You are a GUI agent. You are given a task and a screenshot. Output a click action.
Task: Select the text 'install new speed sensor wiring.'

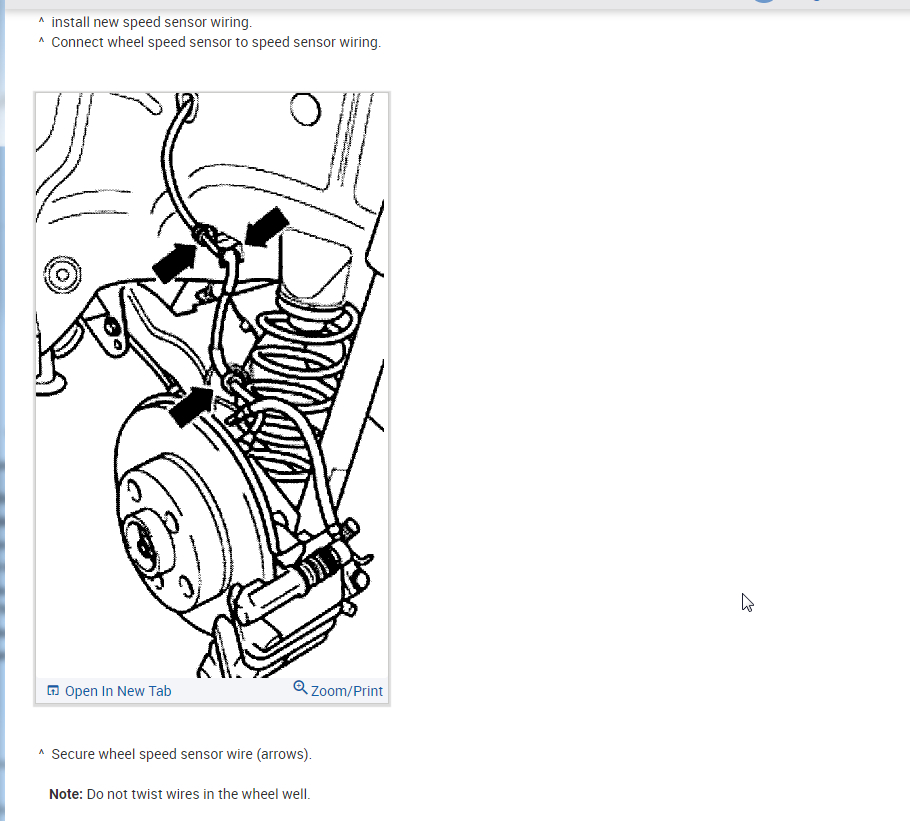point(151,22)
